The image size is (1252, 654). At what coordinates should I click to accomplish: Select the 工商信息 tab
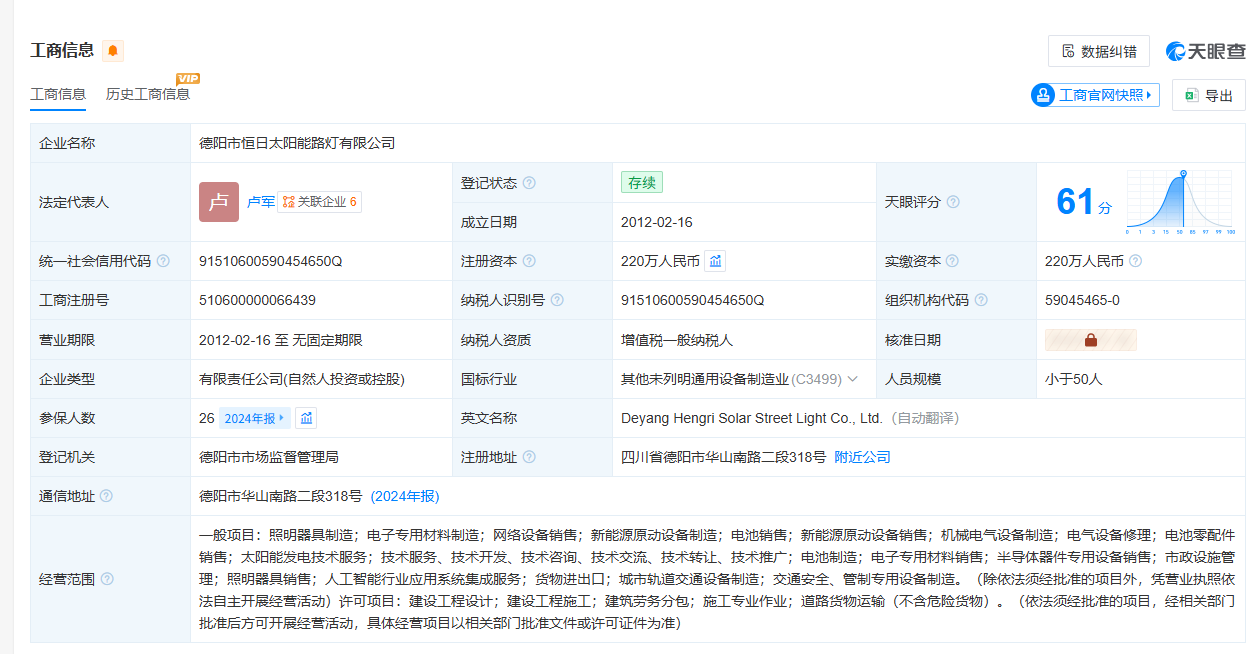58,94
